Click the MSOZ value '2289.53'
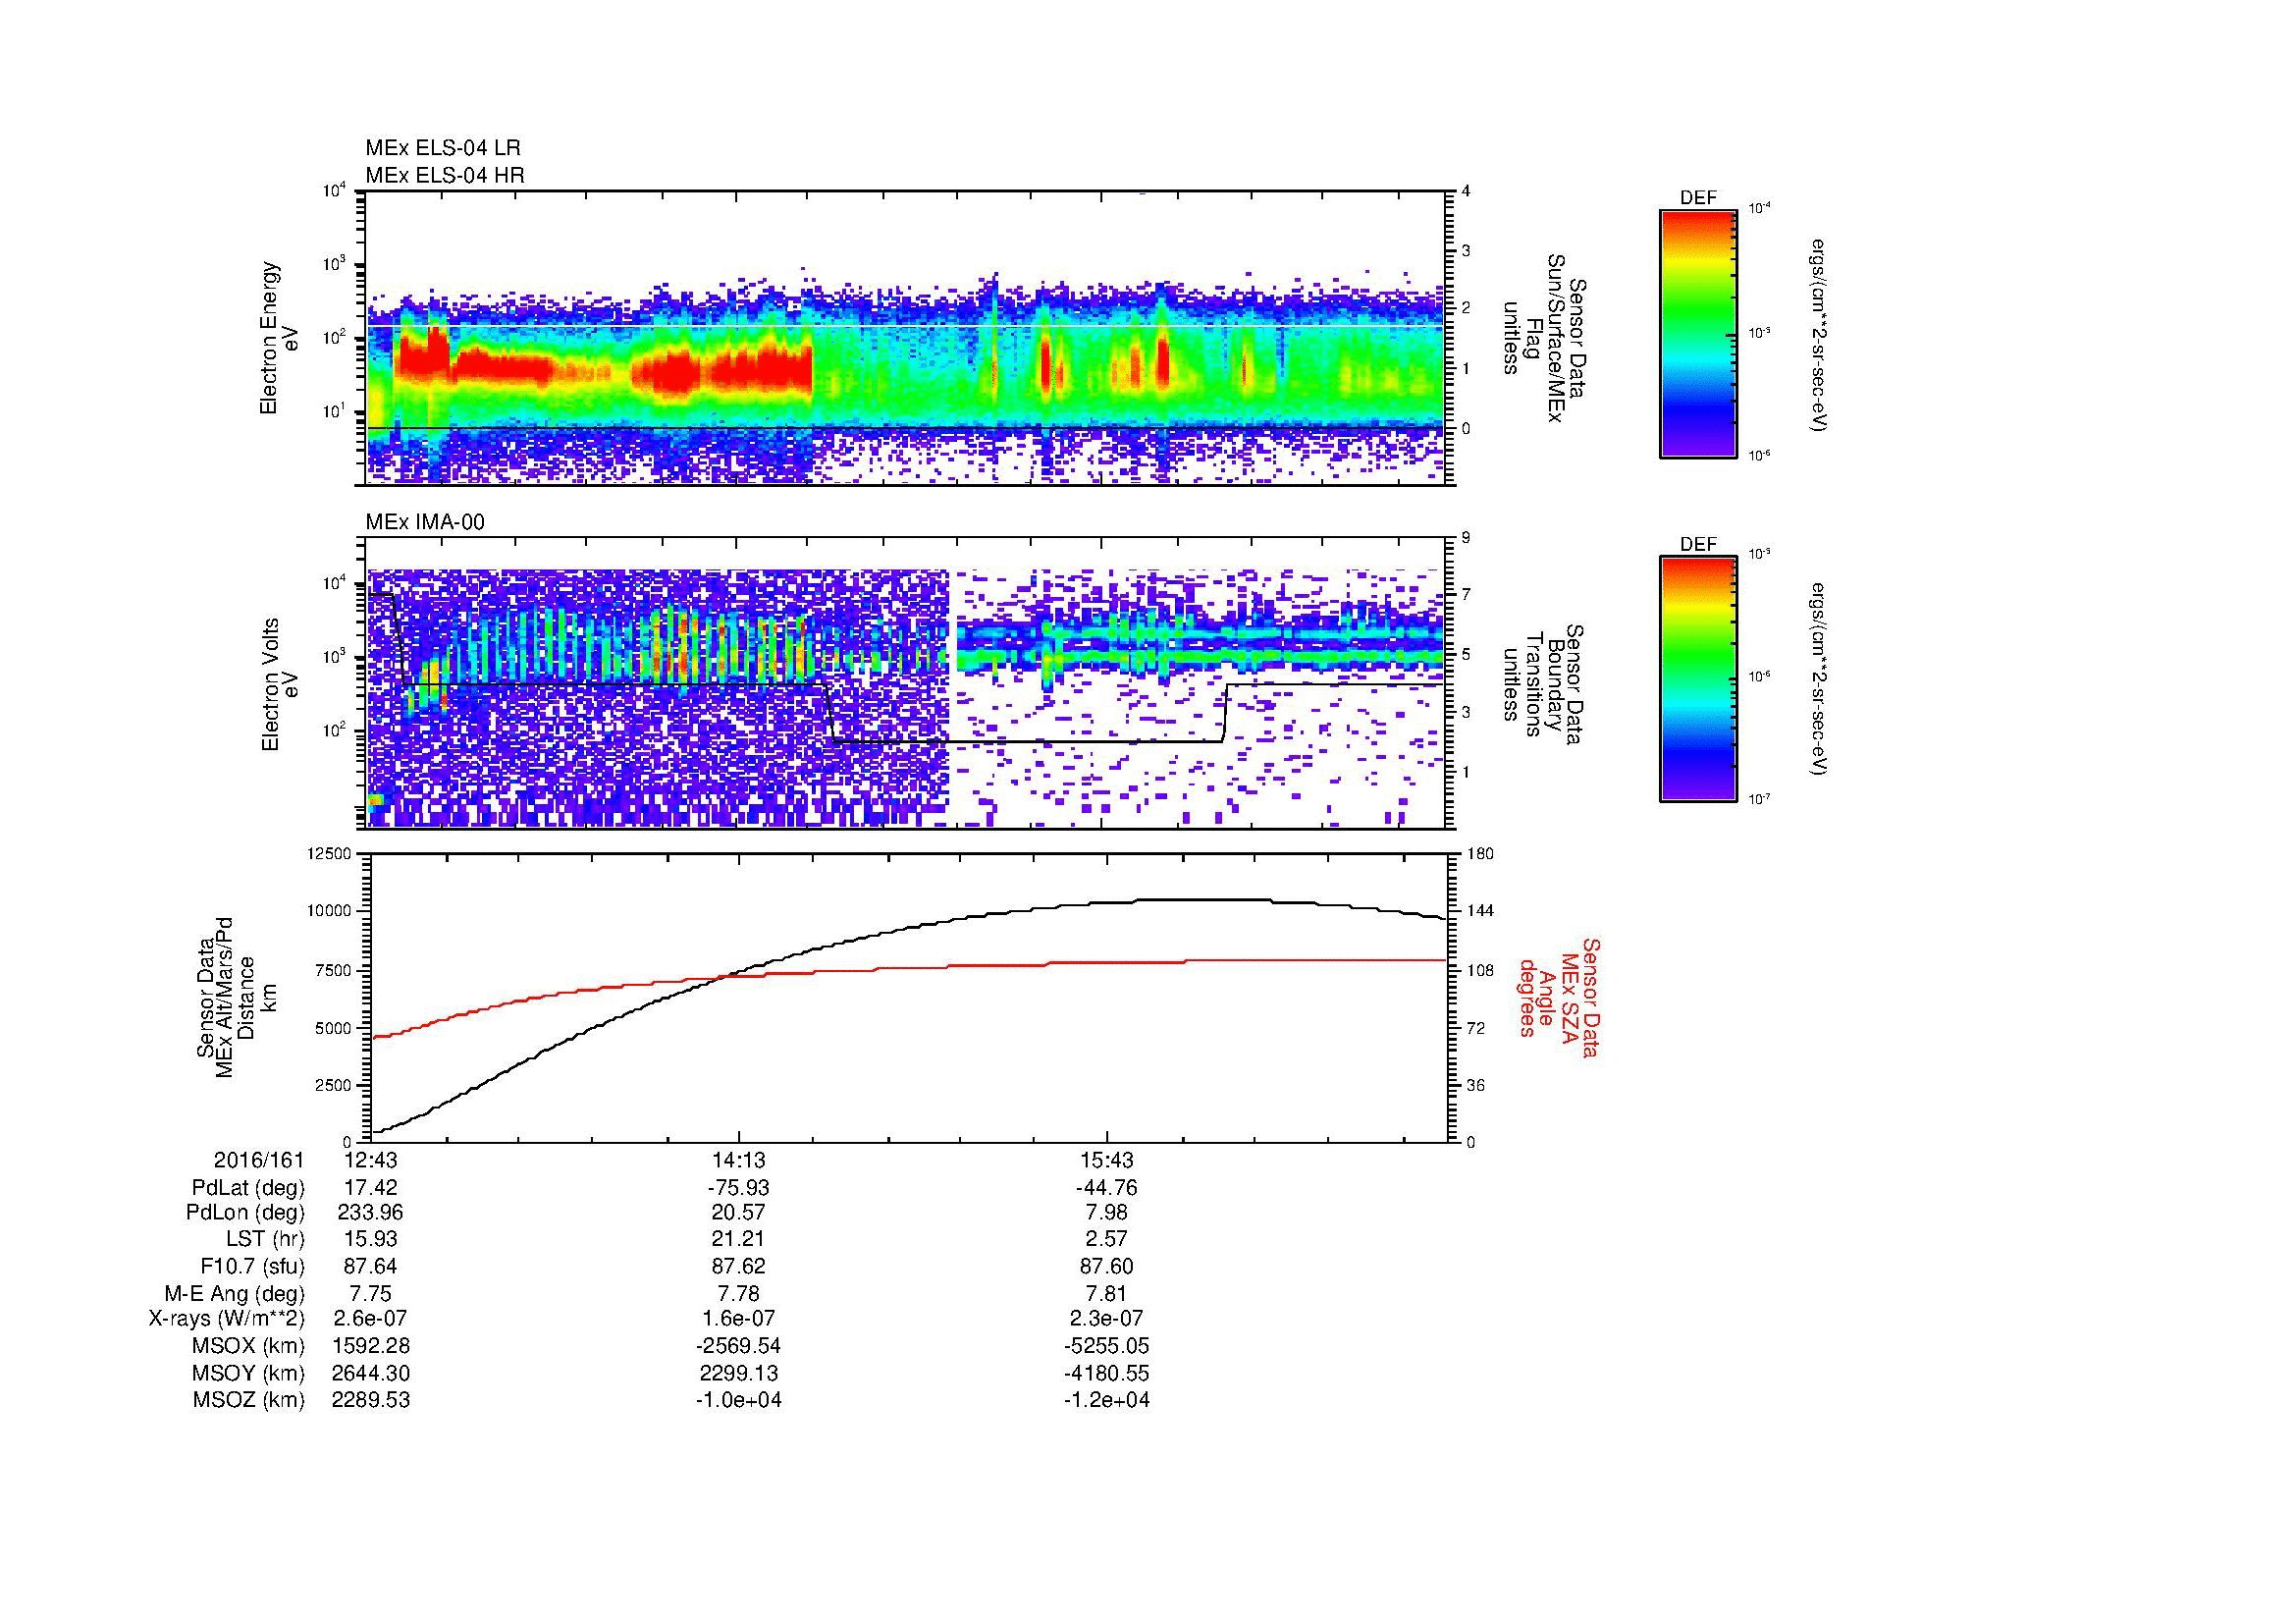The height and width of the screenshot is (1623, 2296). [x=370, y=1400]
